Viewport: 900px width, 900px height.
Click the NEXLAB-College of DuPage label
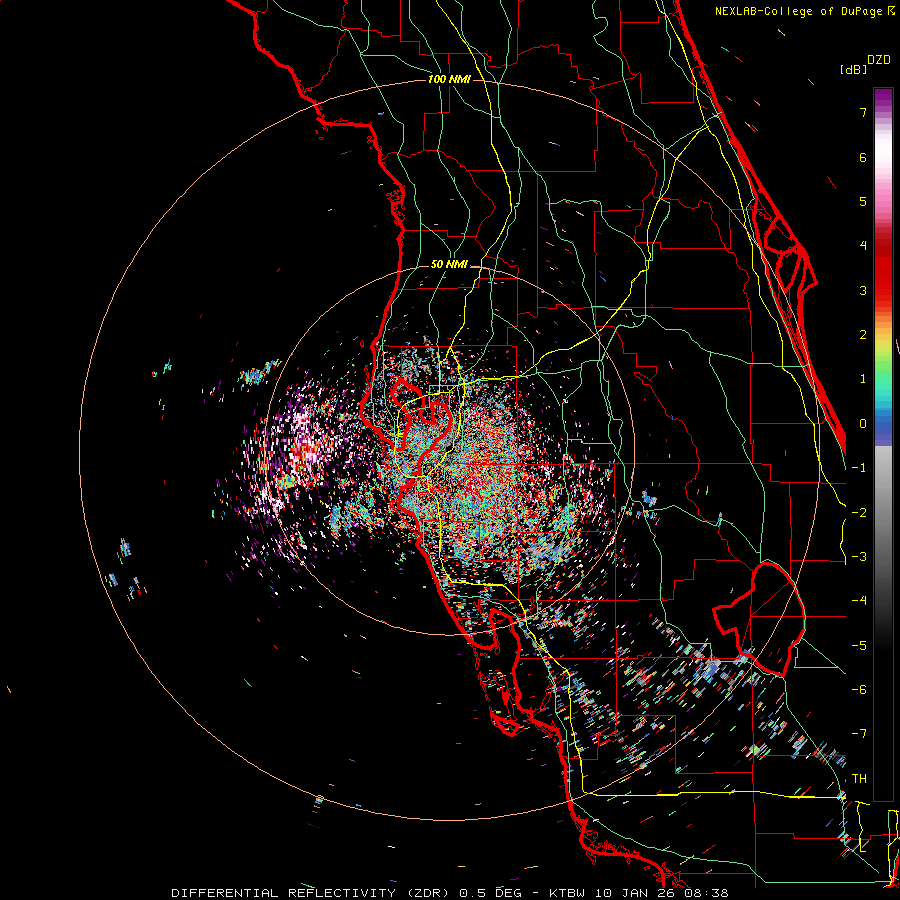pyautogui.click(x=804, y=11)
